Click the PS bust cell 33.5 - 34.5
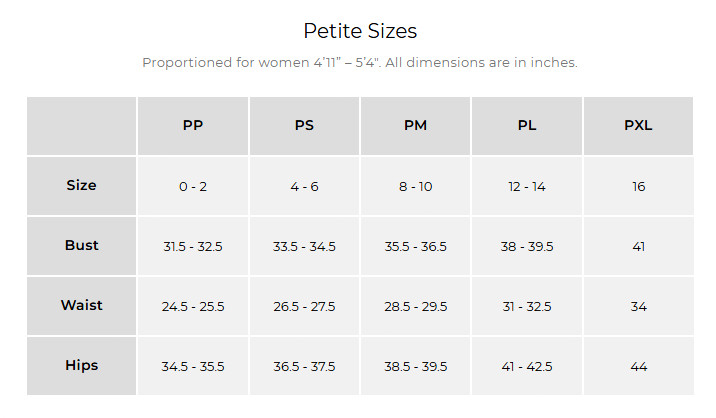Viewport: 716px width, 418px height. click(304, 246)
